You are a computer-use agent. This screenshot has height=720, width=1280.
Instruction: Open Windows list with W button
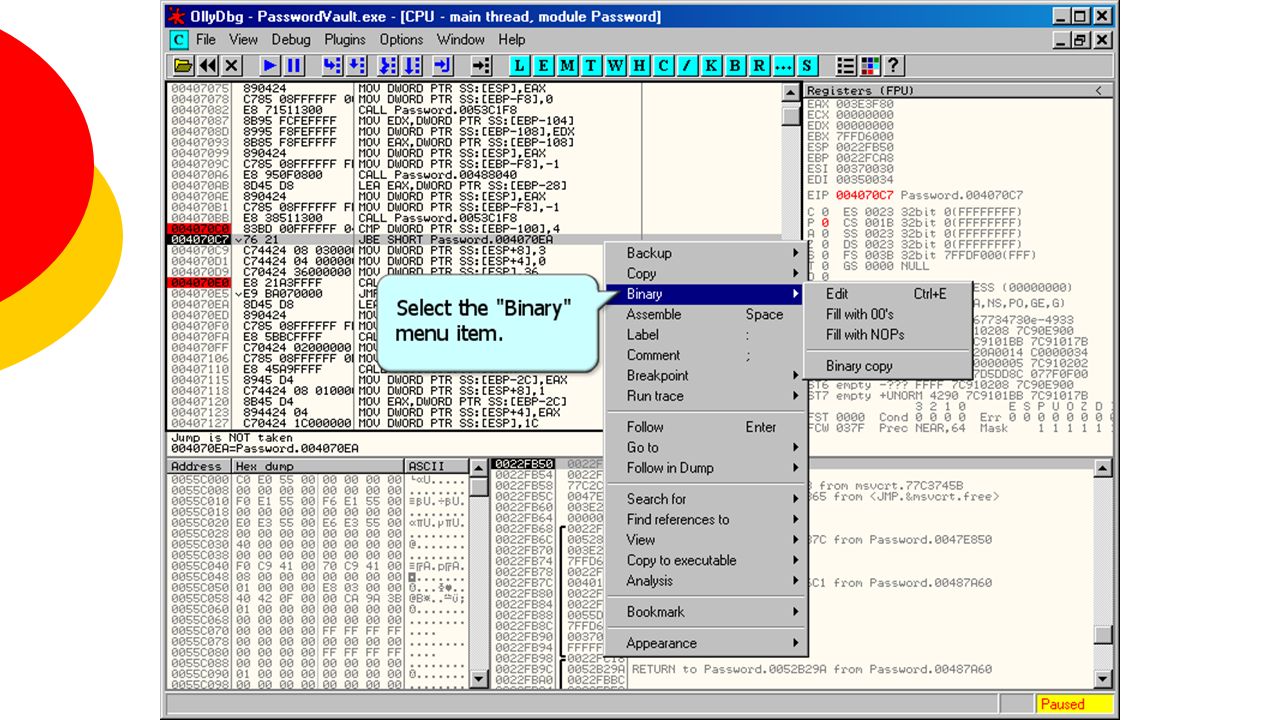(x=615, y=66)
